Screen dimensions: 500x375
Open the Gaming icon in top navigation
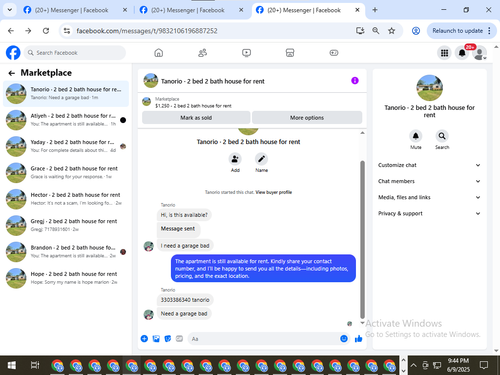pyautogui.click(x=334, y=53)
